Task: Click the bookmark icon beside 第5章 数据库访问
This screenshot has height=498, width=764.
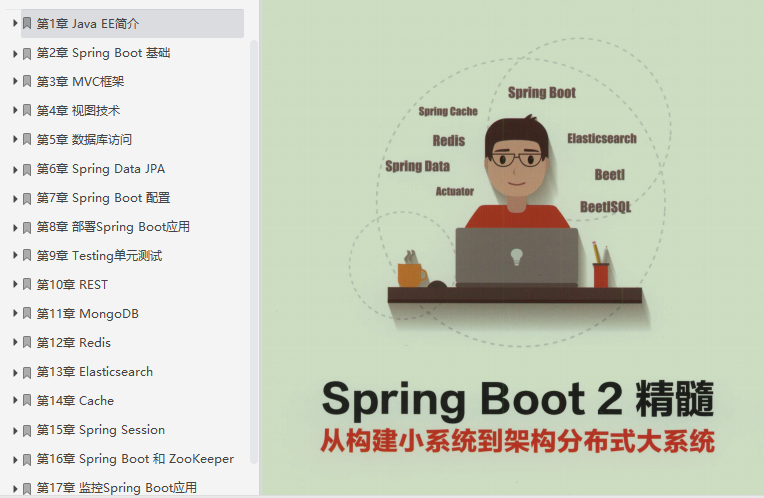Action: [27, 139]
